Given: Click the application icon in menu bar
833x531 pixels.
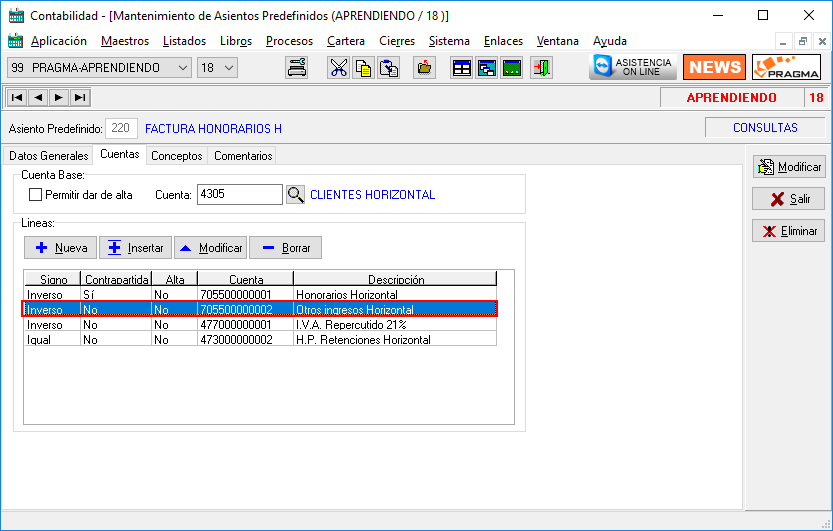Looking at the screenshot, I should point(15,41).
